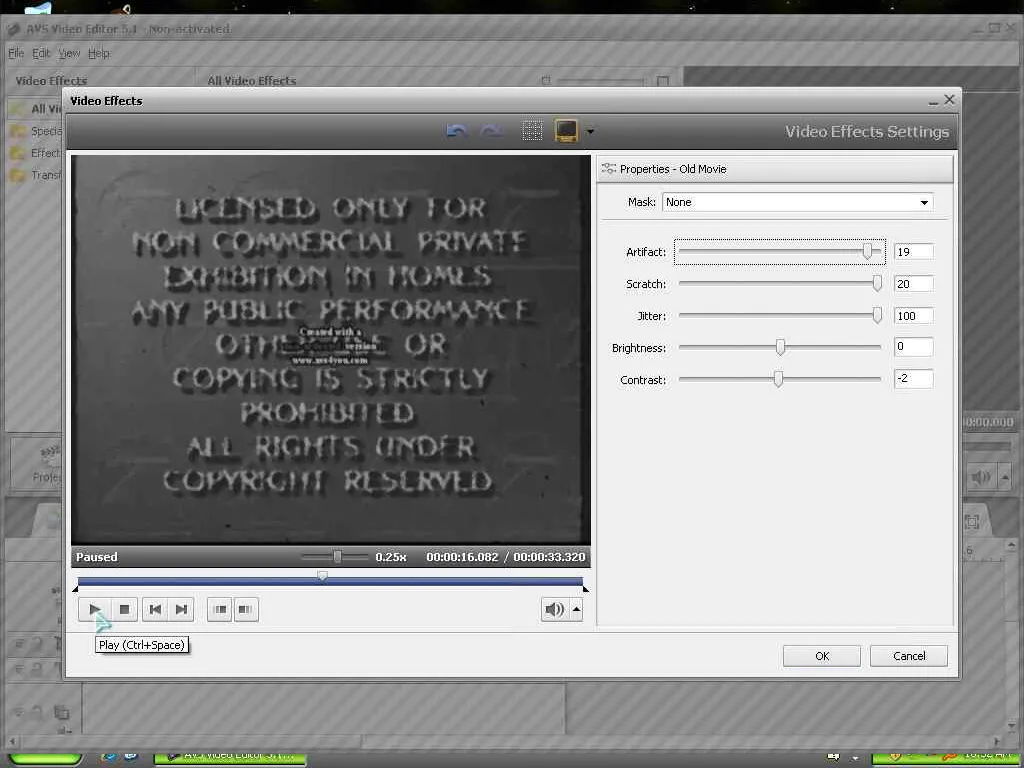Click the total duration 00:00:33.320 text
Viewport: 1024px width, 768px height.
point(549,557)
